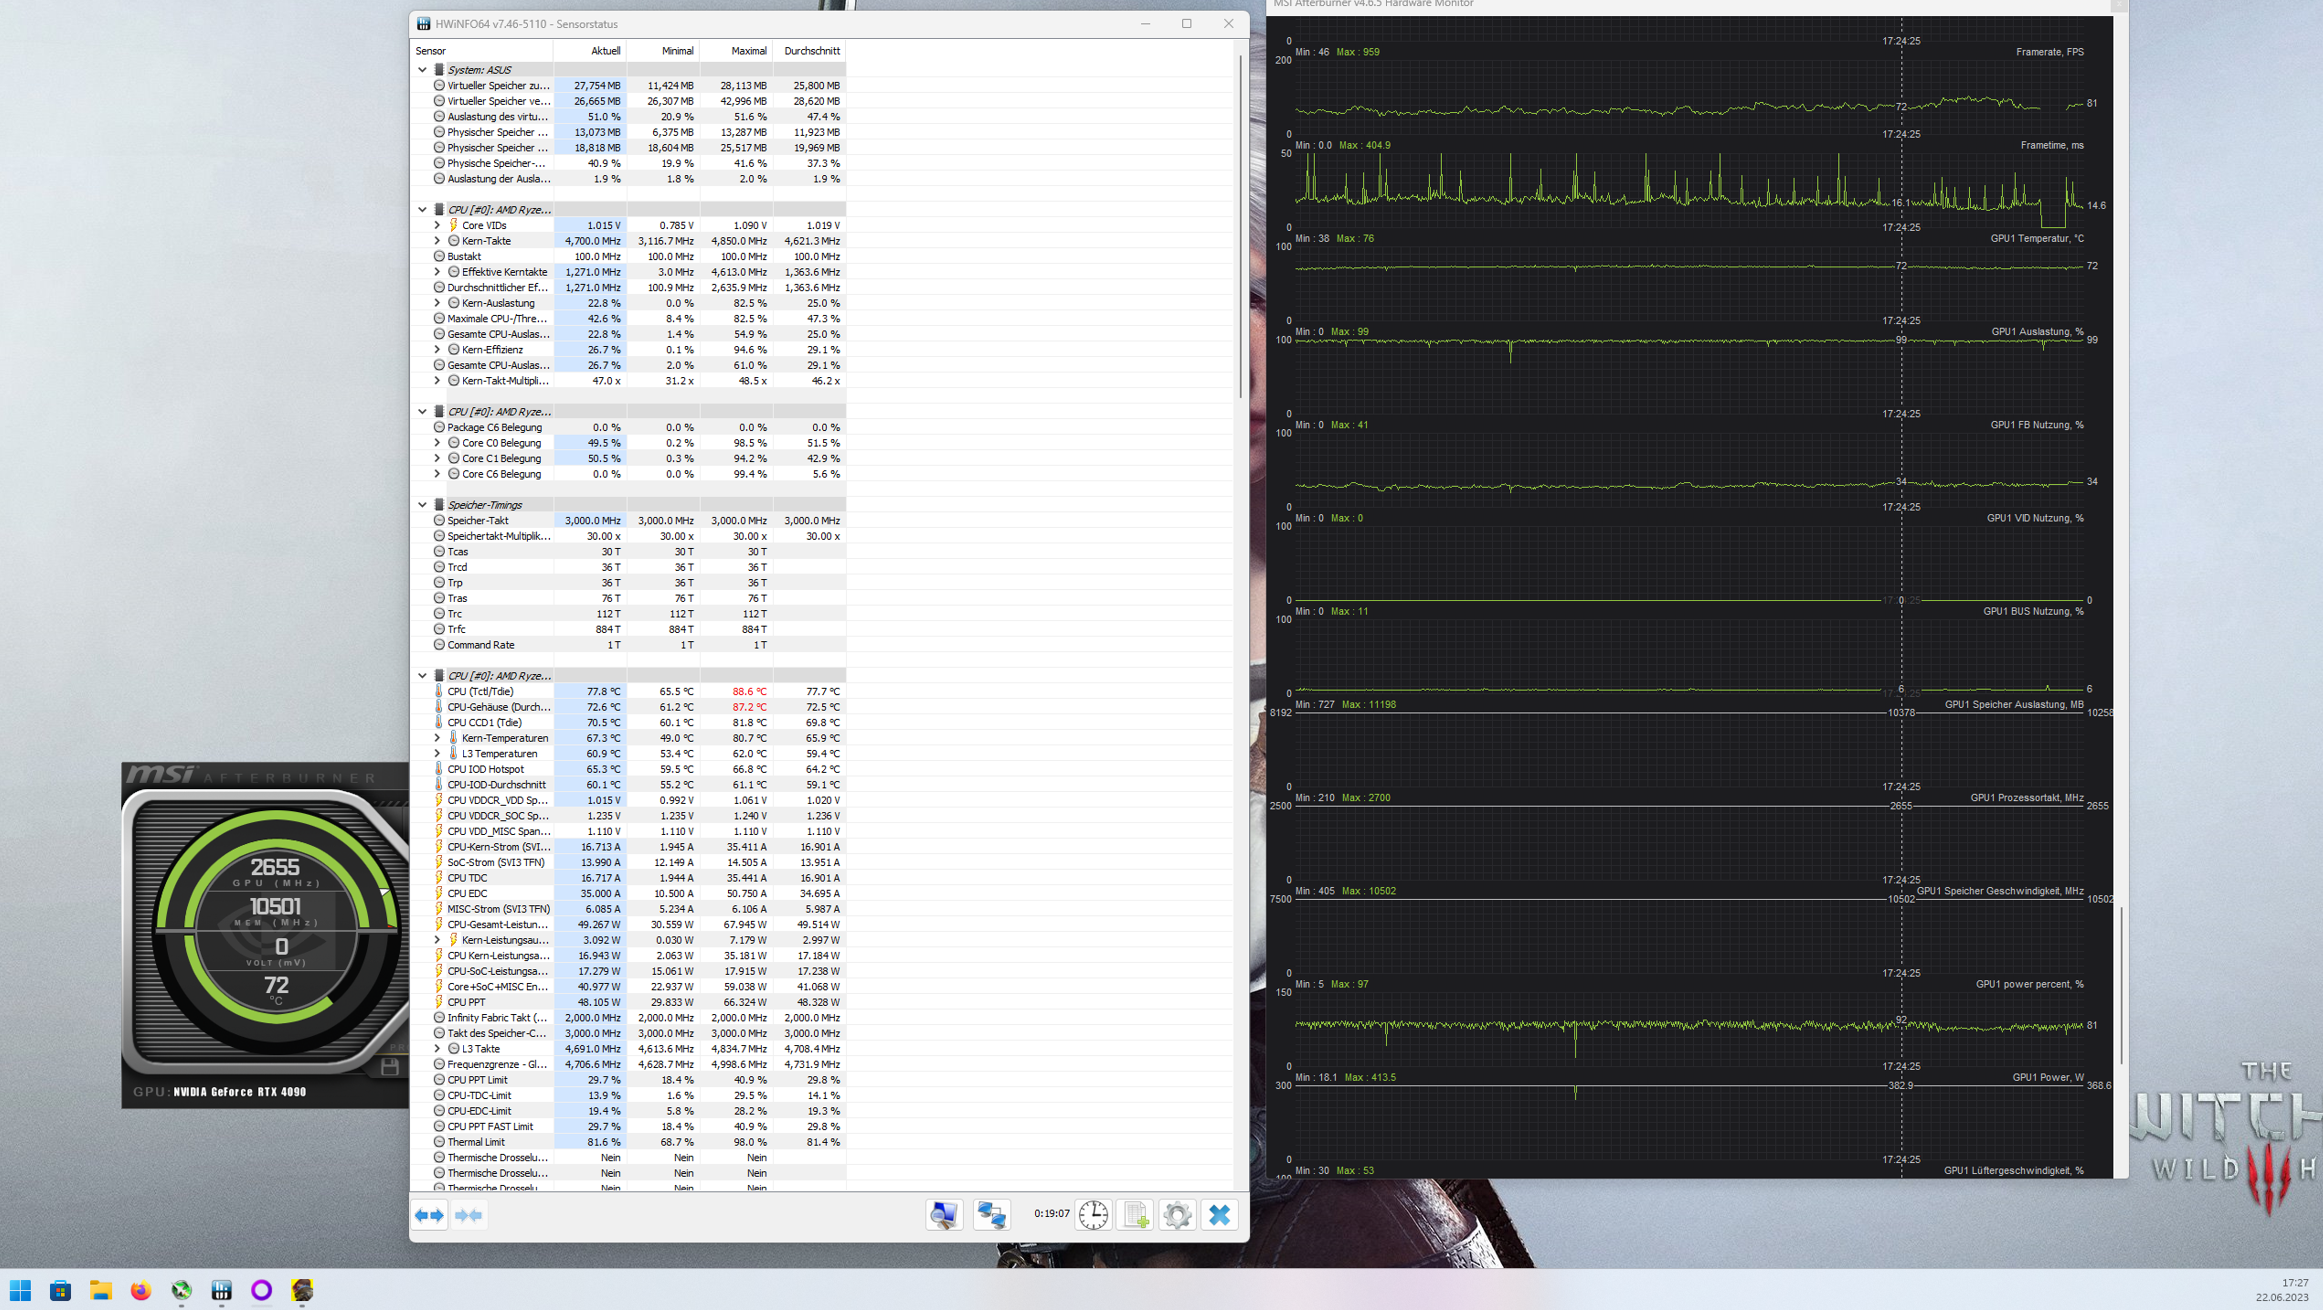Close sensors with the blue X icon
The image size is (2323, 1310).
tap(1219, 1215)
